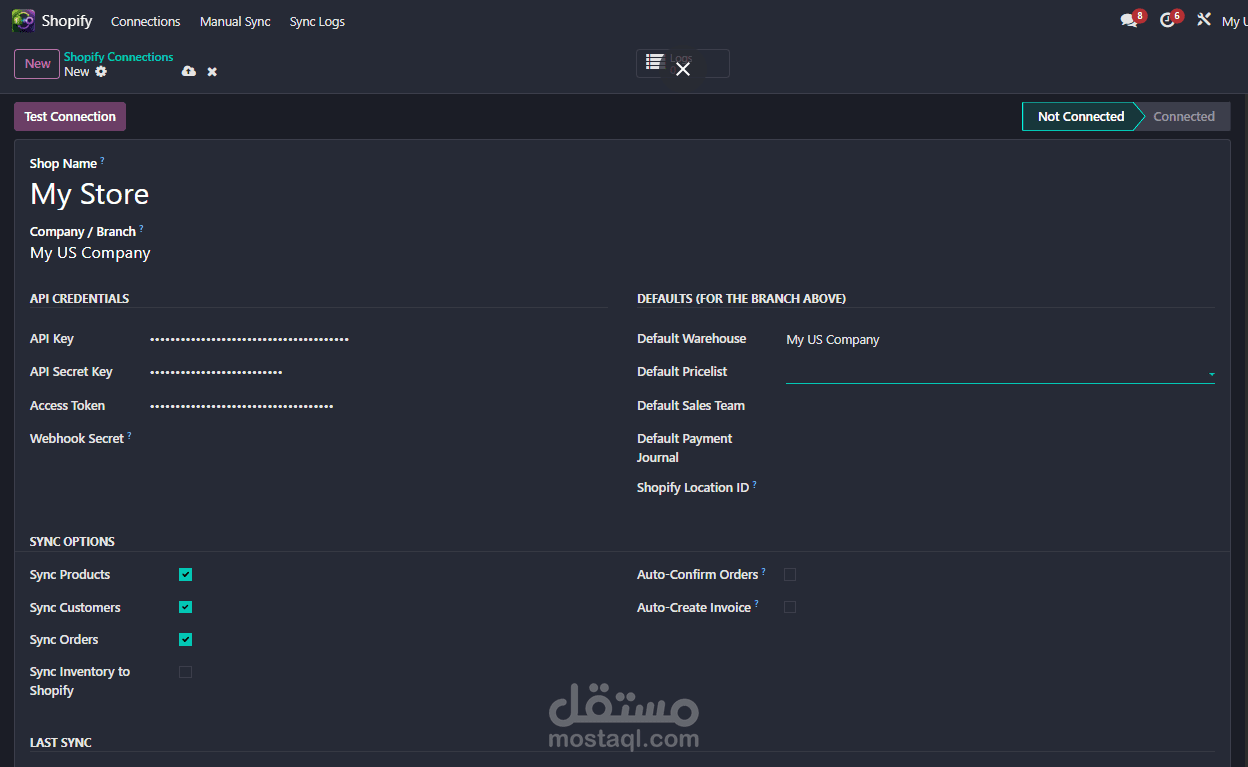Open the debug tools wrench icon
The image size is (1248, 767).
[x=1204, y=20]
